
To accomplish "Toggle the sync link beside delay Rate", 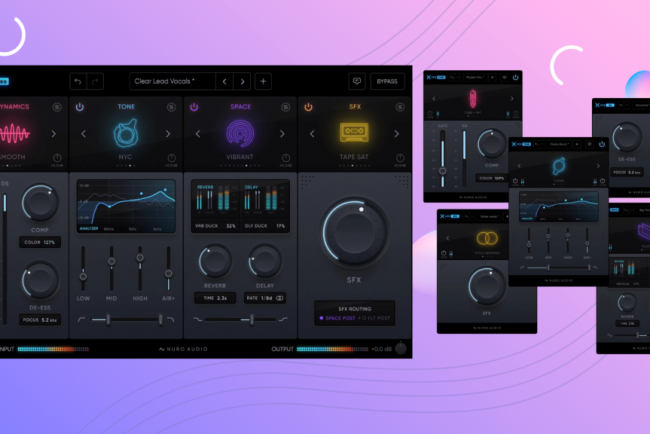I will point(280,298).
